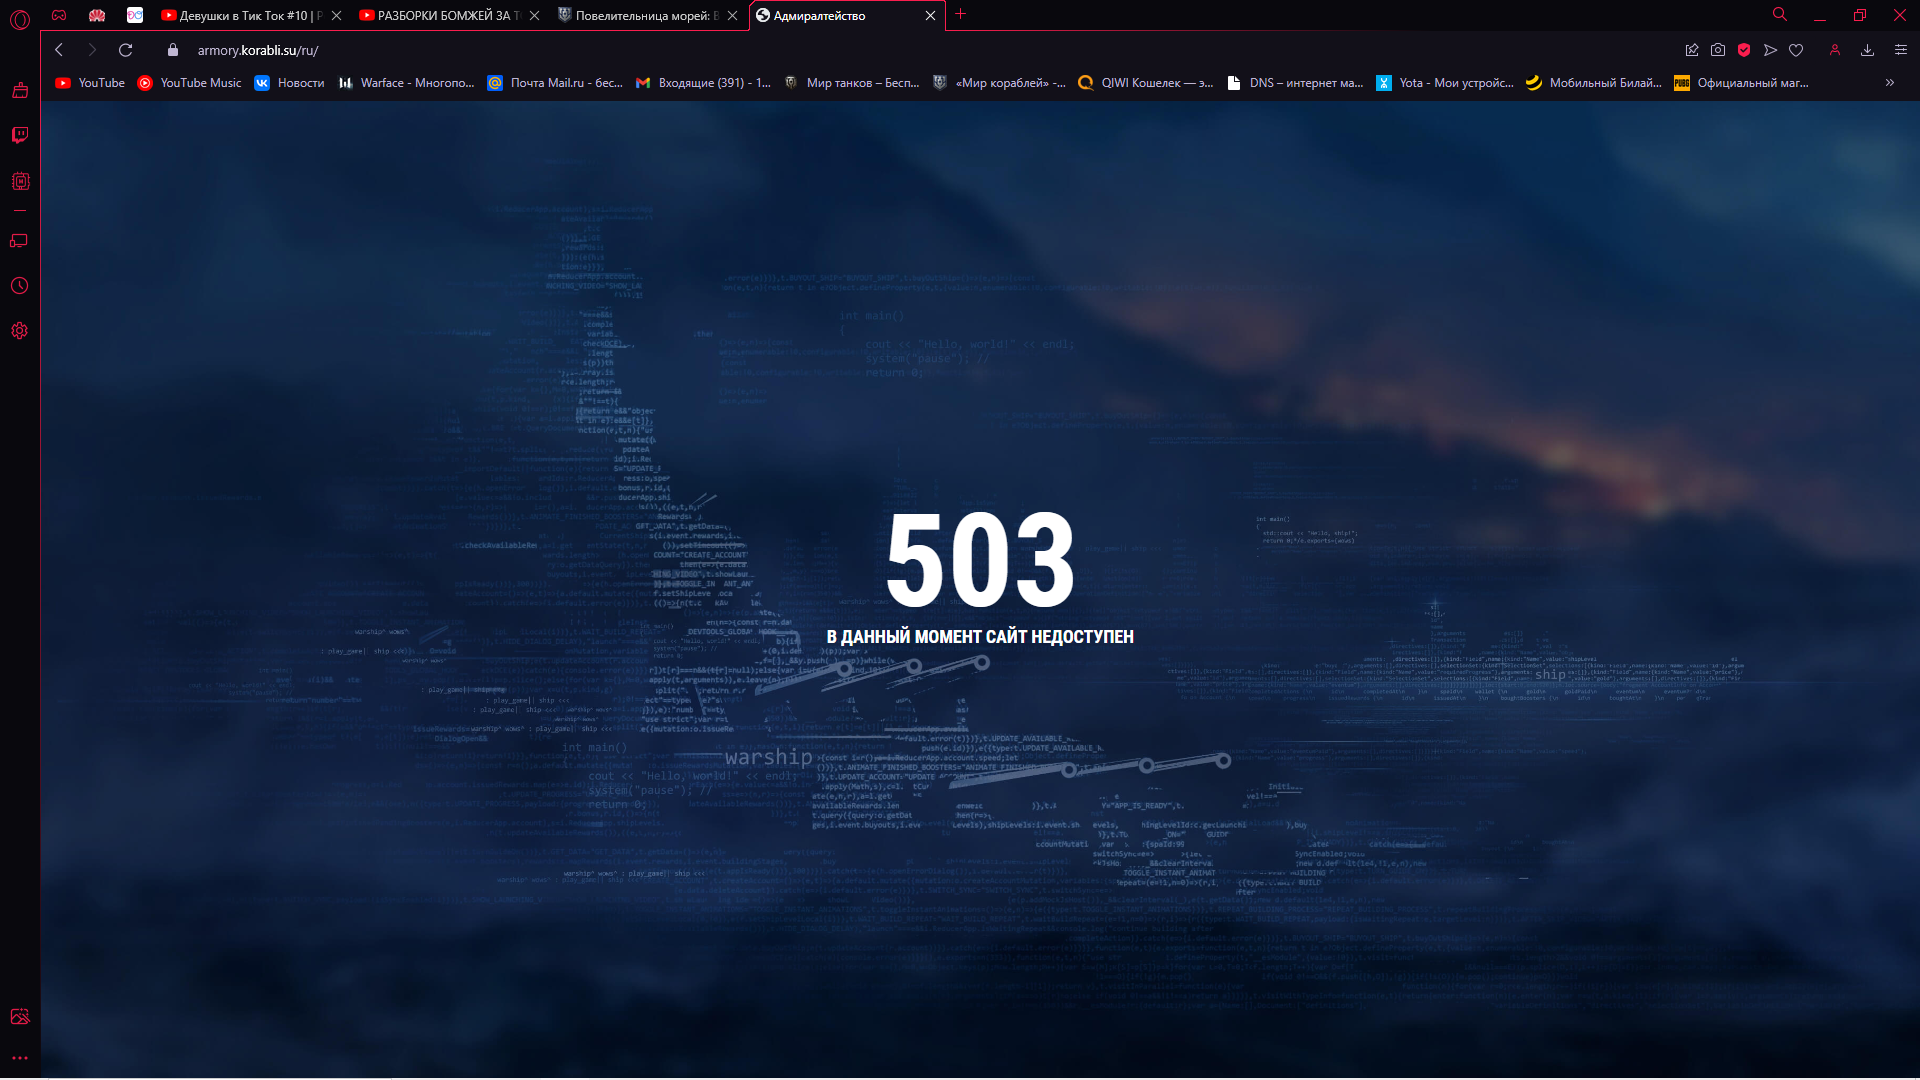
Task: Open sidebar settings gear icon
Action: pos(20,331)
